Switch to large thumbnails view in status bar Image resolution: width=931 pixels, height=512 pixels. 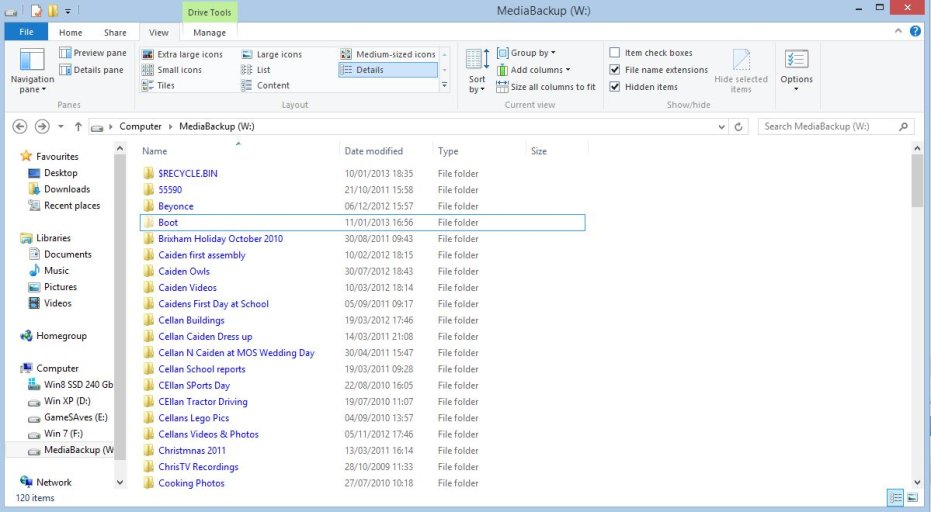pyautogui.click(x=913, y=498)
